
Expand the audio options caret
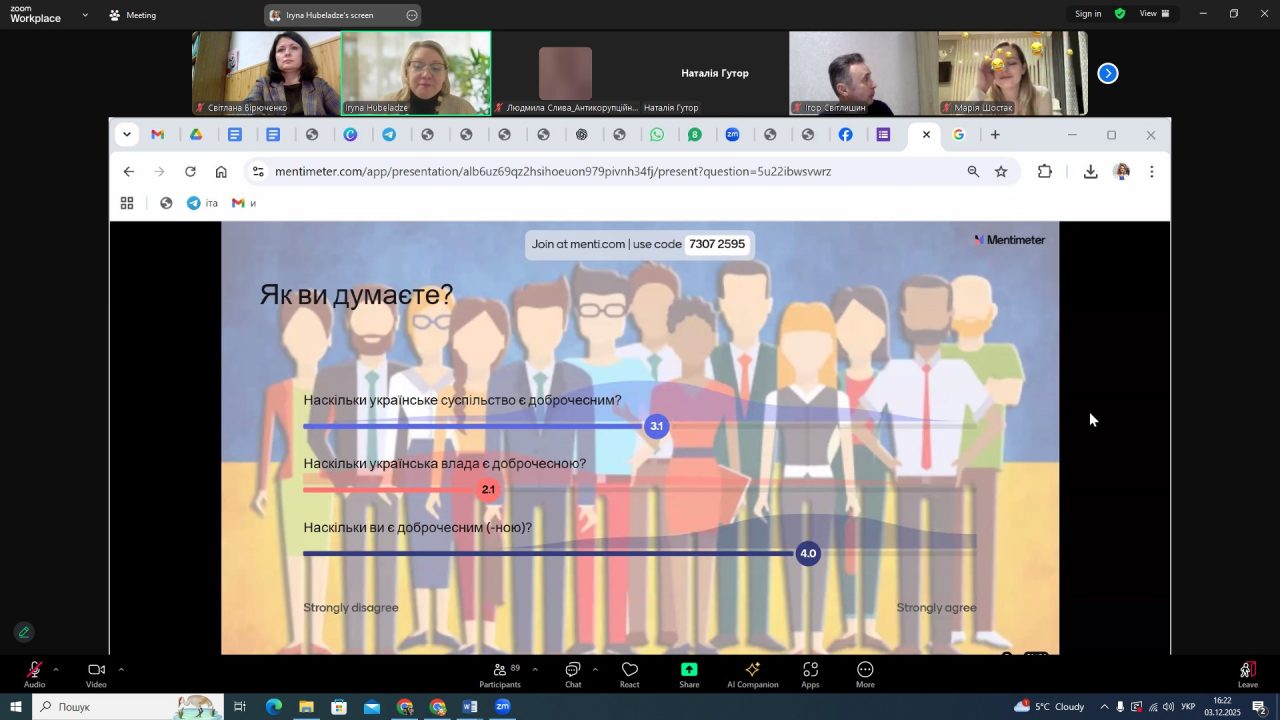pyautogui.click(x=56, y=669)
